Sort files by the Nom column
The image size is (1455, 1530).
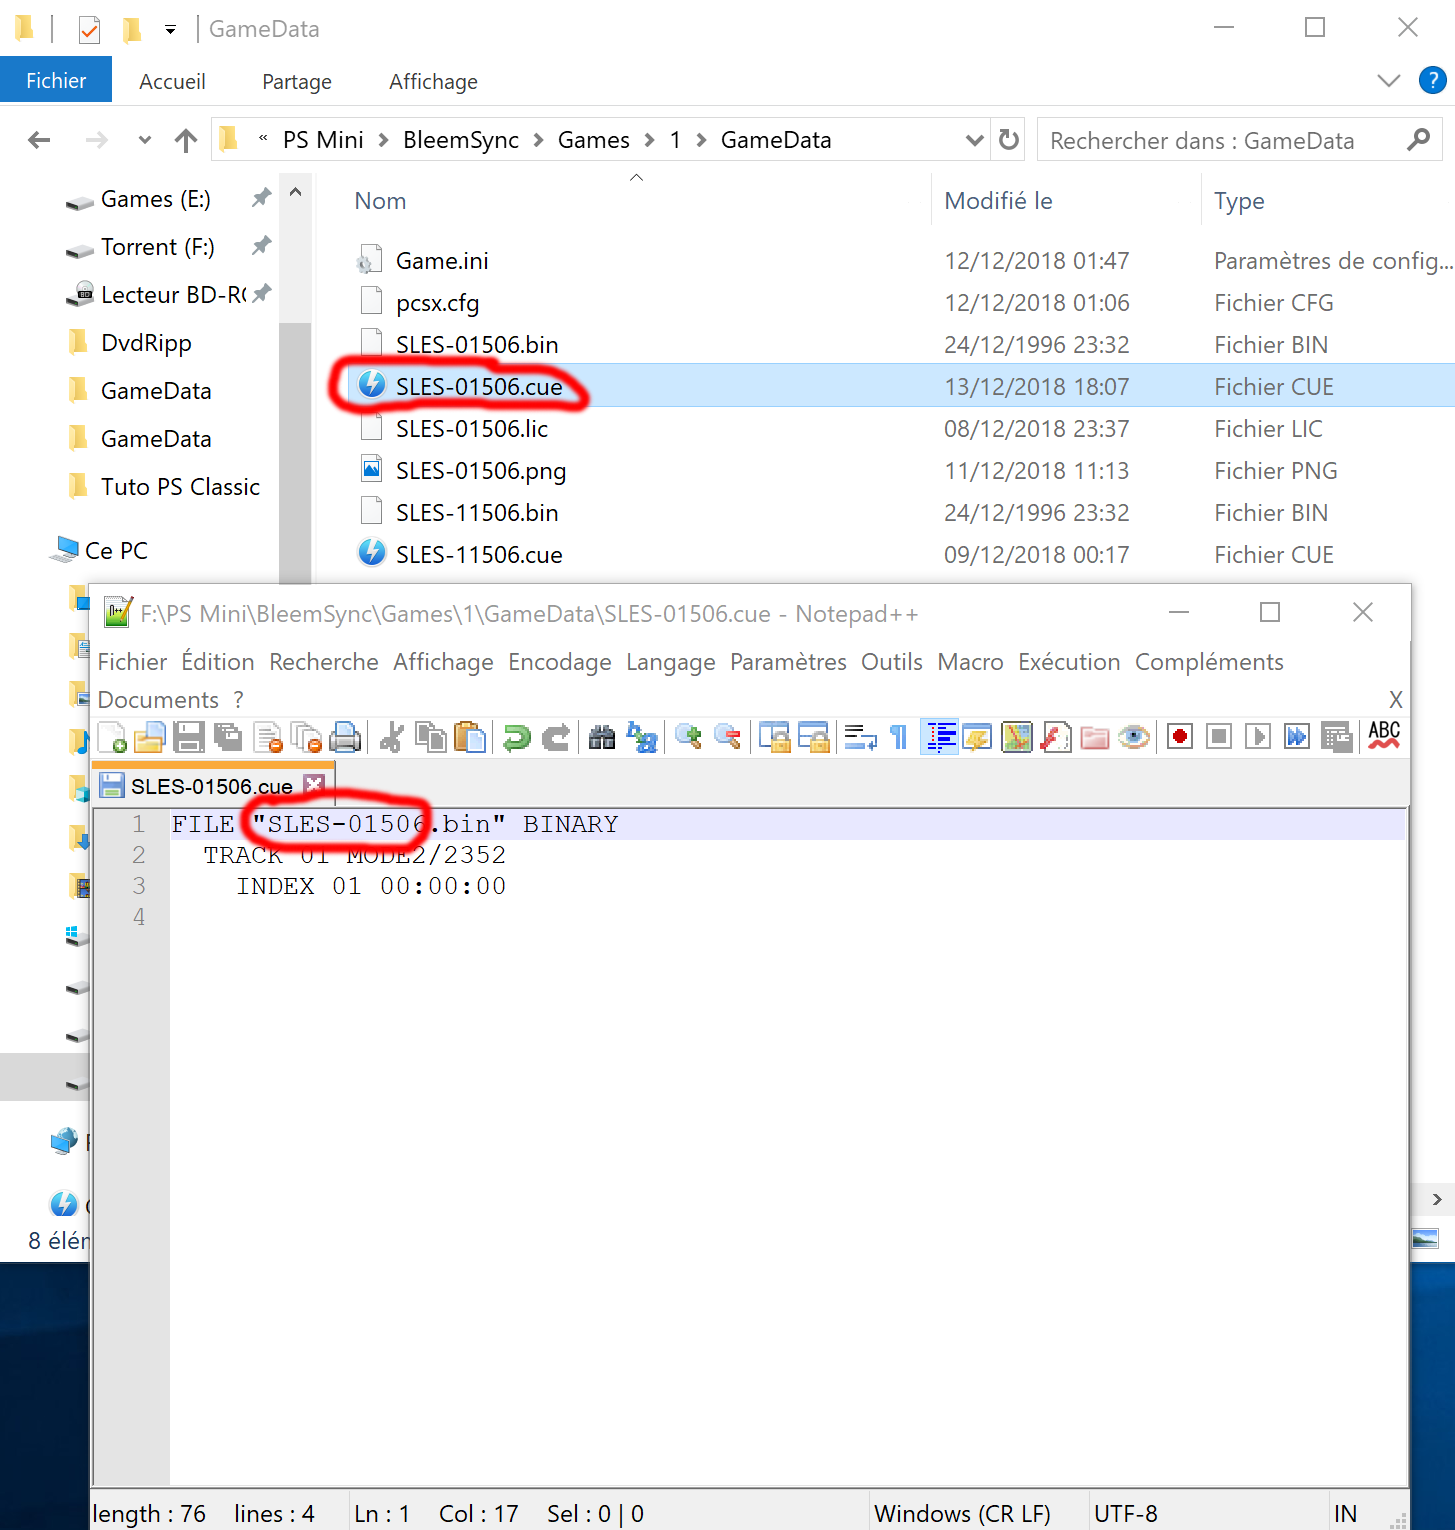coord(380,201)
